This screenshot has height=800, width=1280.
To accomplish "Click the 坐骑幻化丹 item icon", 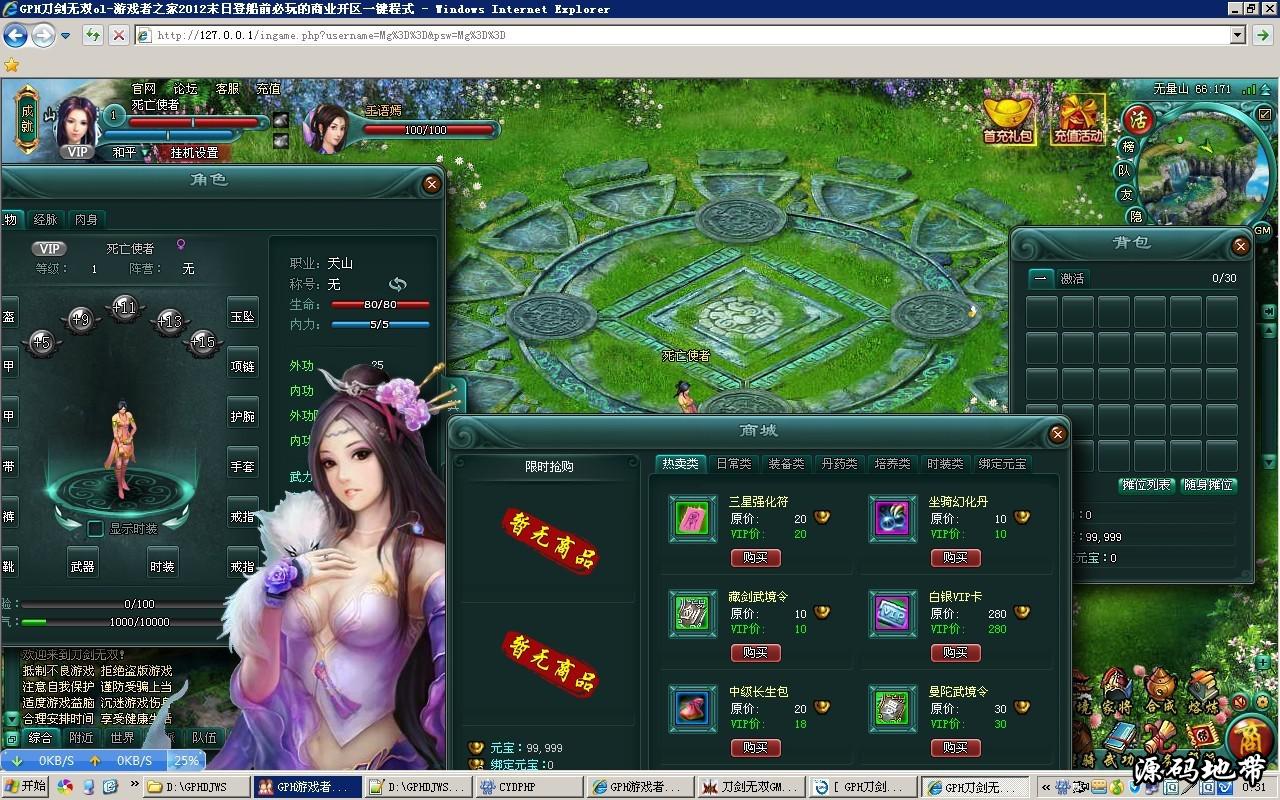I will point(893,519).
